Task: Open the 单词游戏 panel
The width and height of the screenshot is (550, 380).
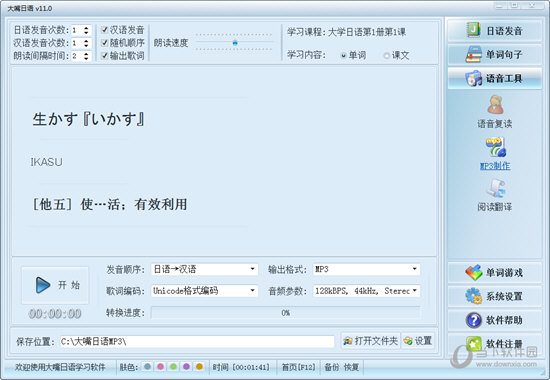Action: pos(495,272)
